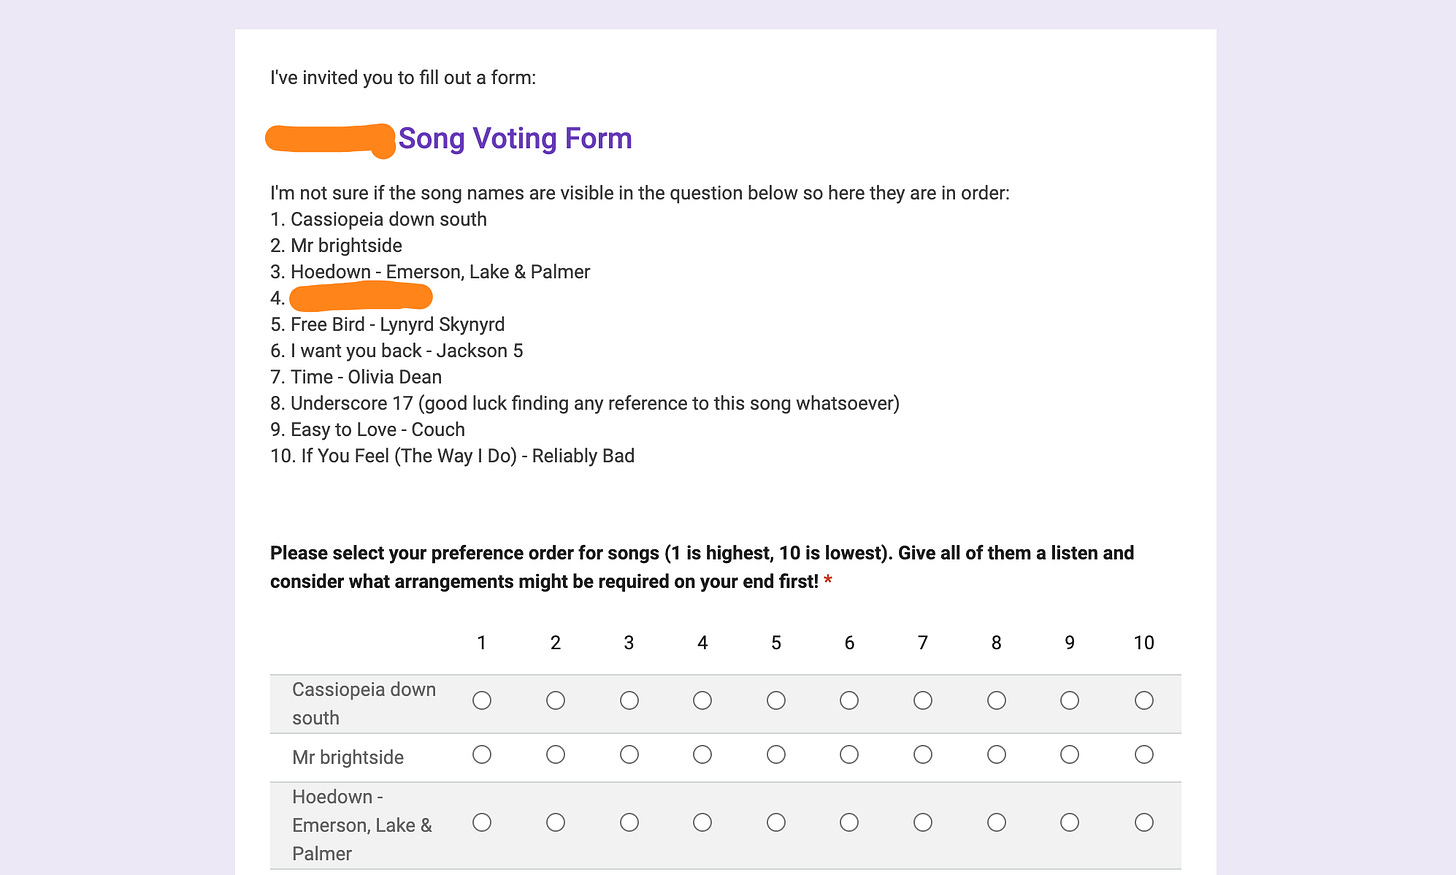1456x875 pixels.
Task: Select rank 7 for Mr brightside
Action: click(x=923, y=755)
